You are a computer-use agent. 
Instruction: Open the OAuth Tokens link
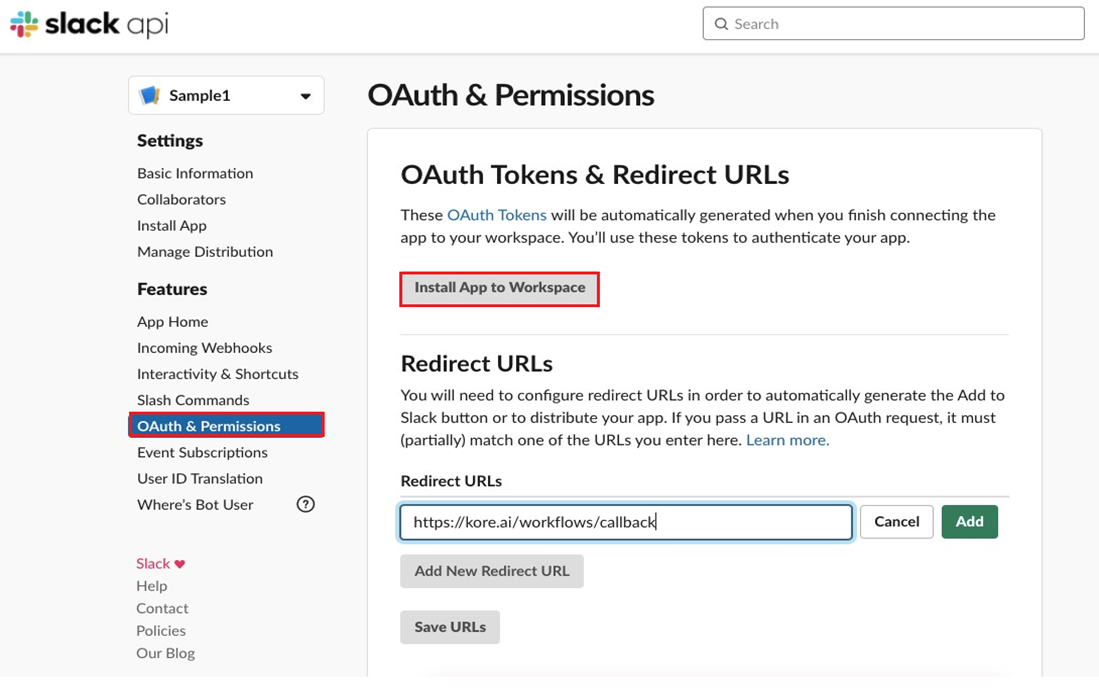point(497,215)
